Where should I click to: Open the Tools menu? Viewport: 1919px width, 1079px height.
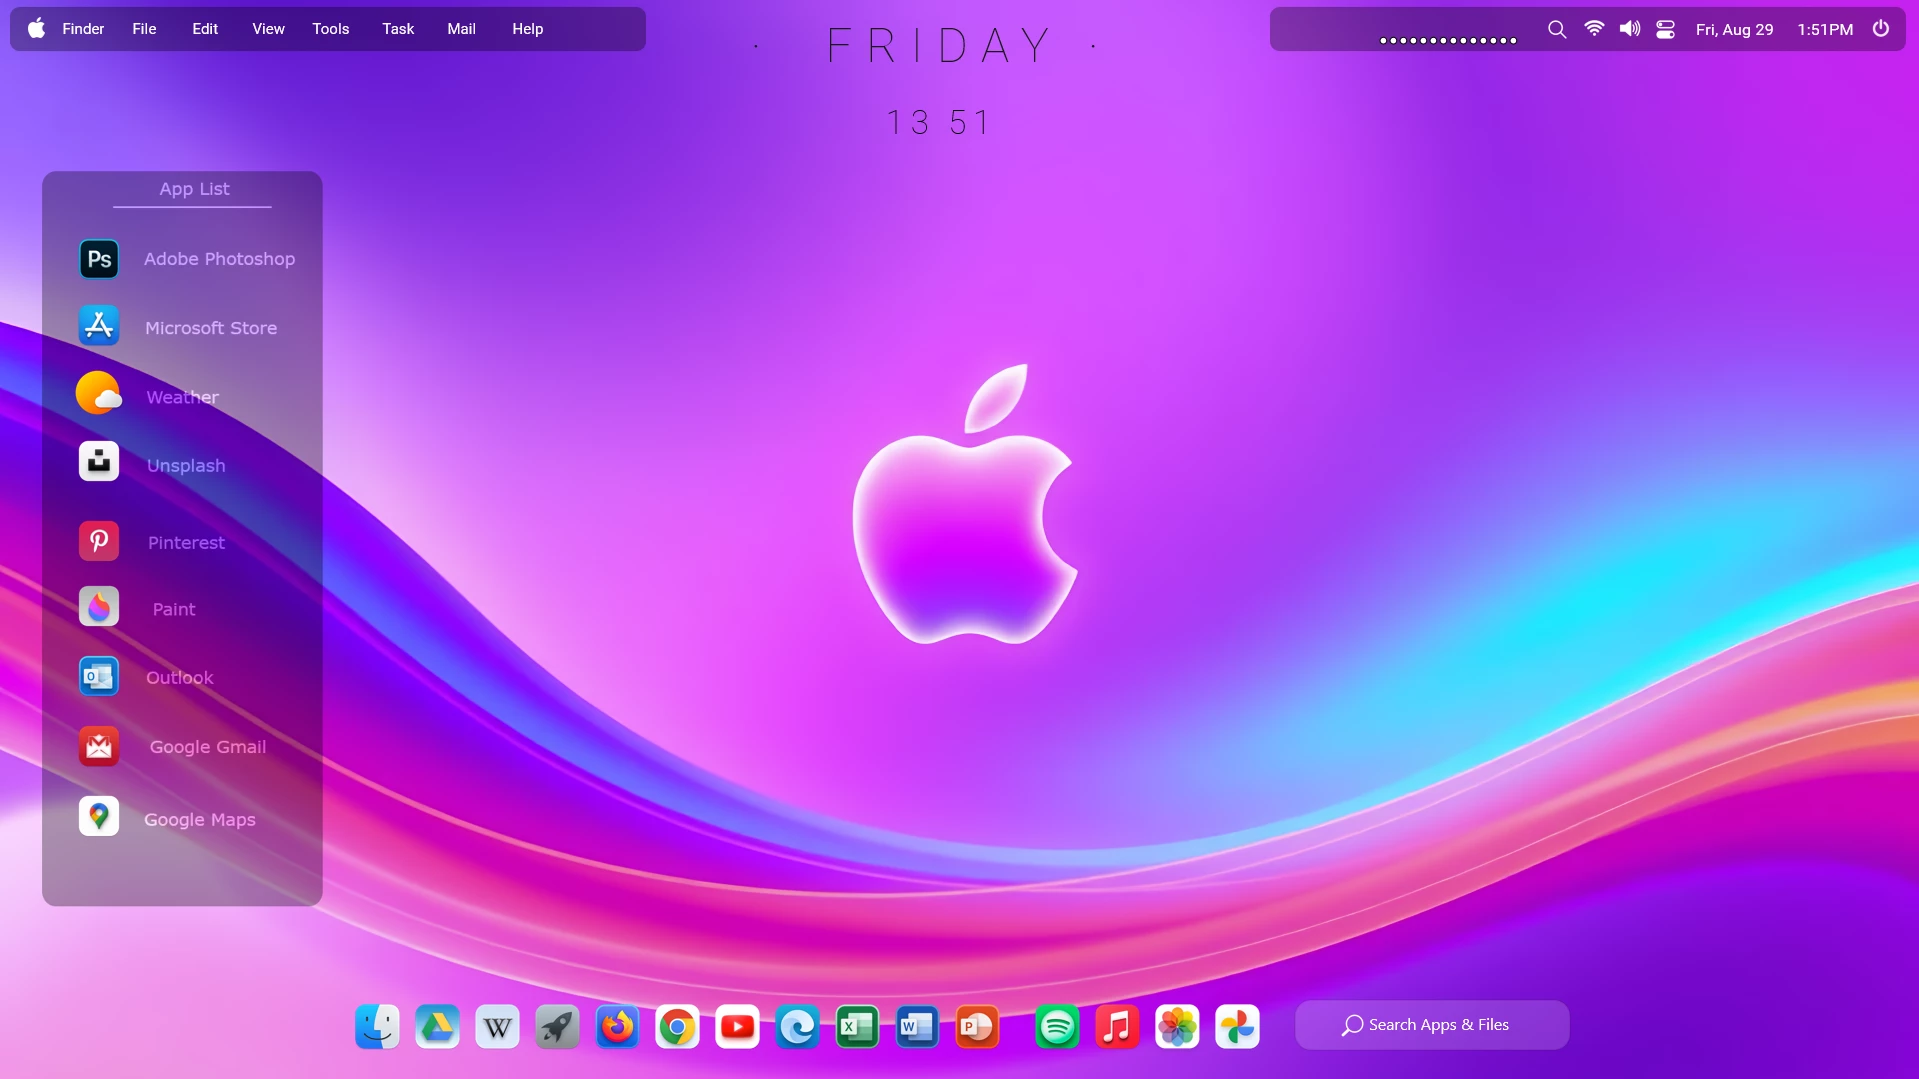[330, 29]
